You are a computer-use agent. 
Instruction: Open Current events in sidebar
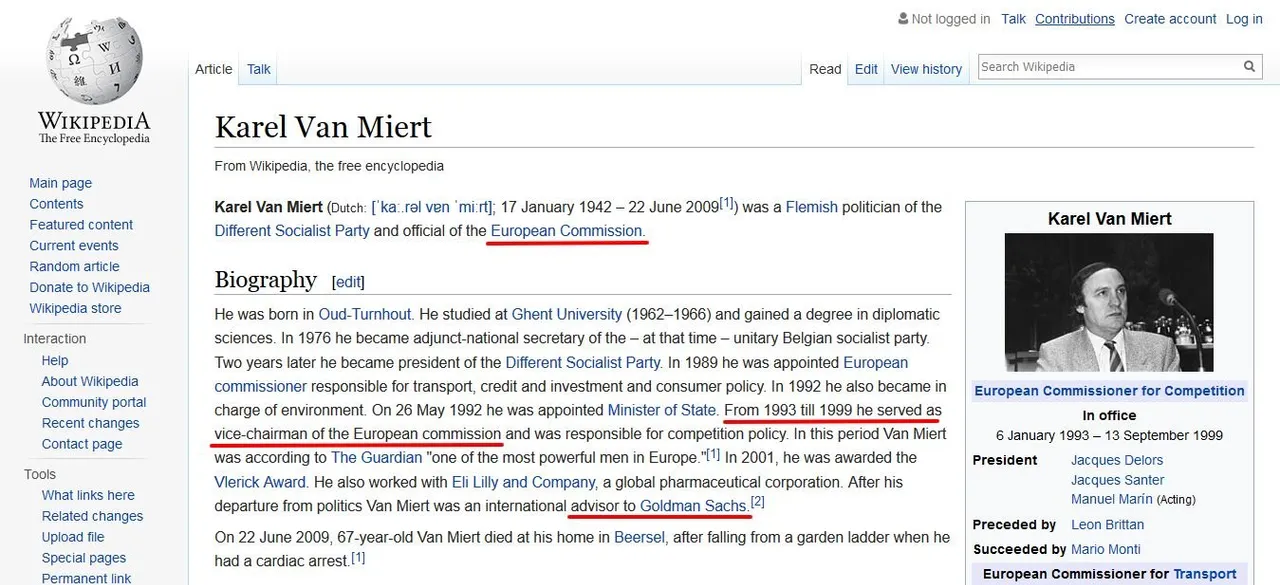coord(74,246)
